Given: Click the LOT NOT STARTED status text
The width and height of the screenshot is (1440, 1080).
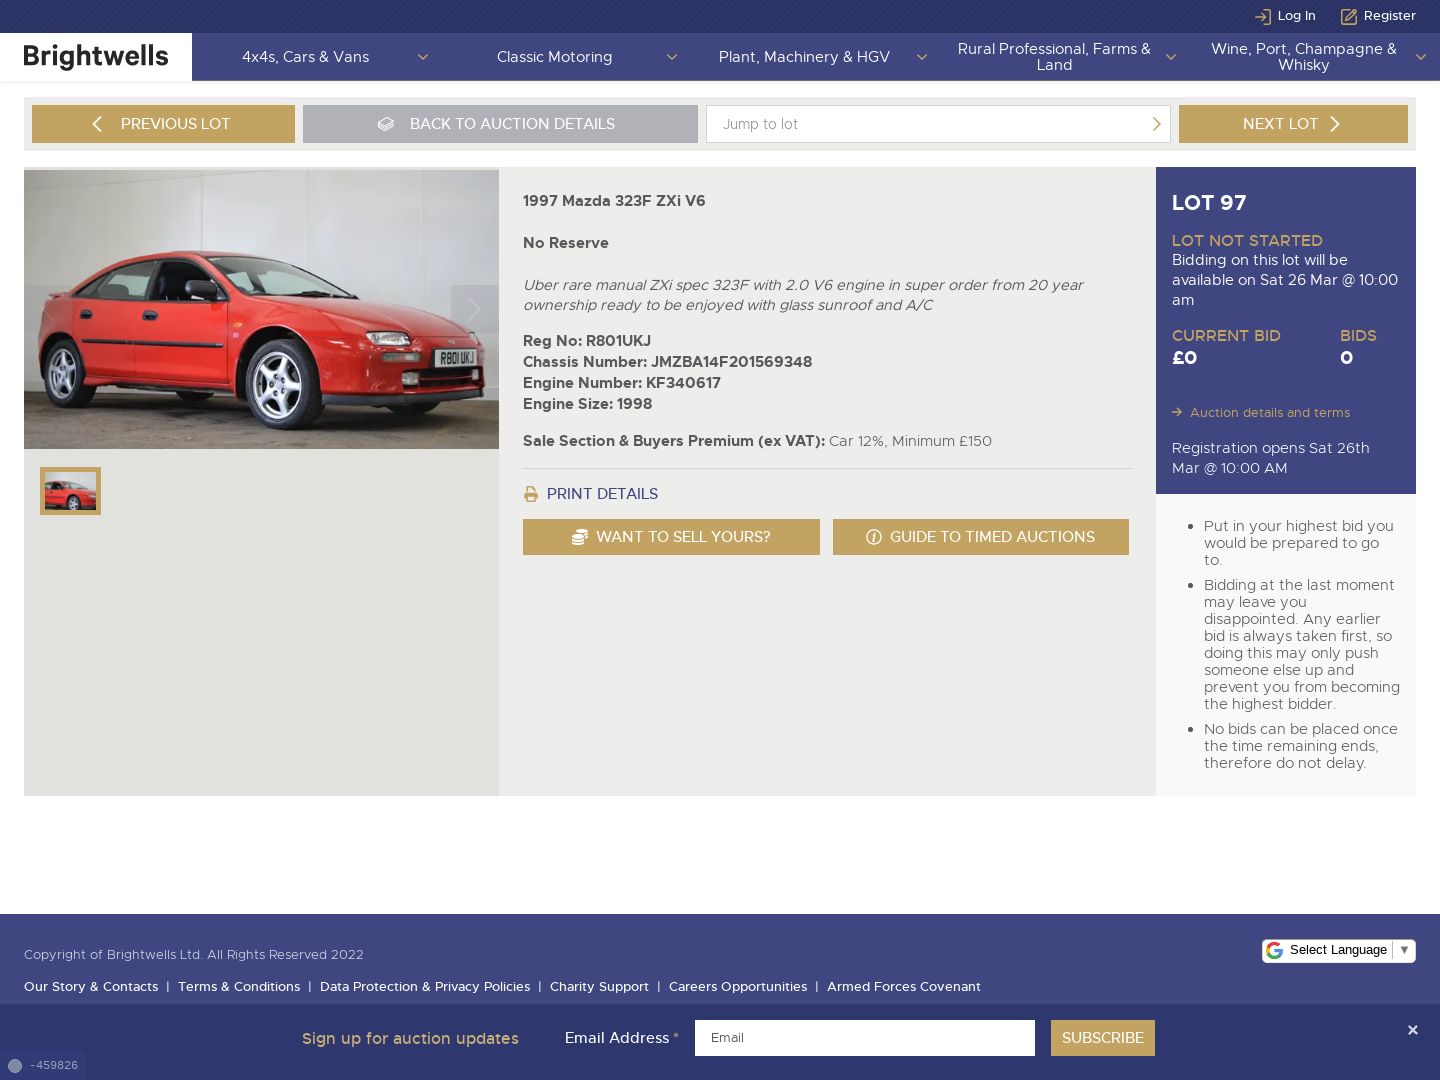Looking at the screenshot, I should (1247, 241).
